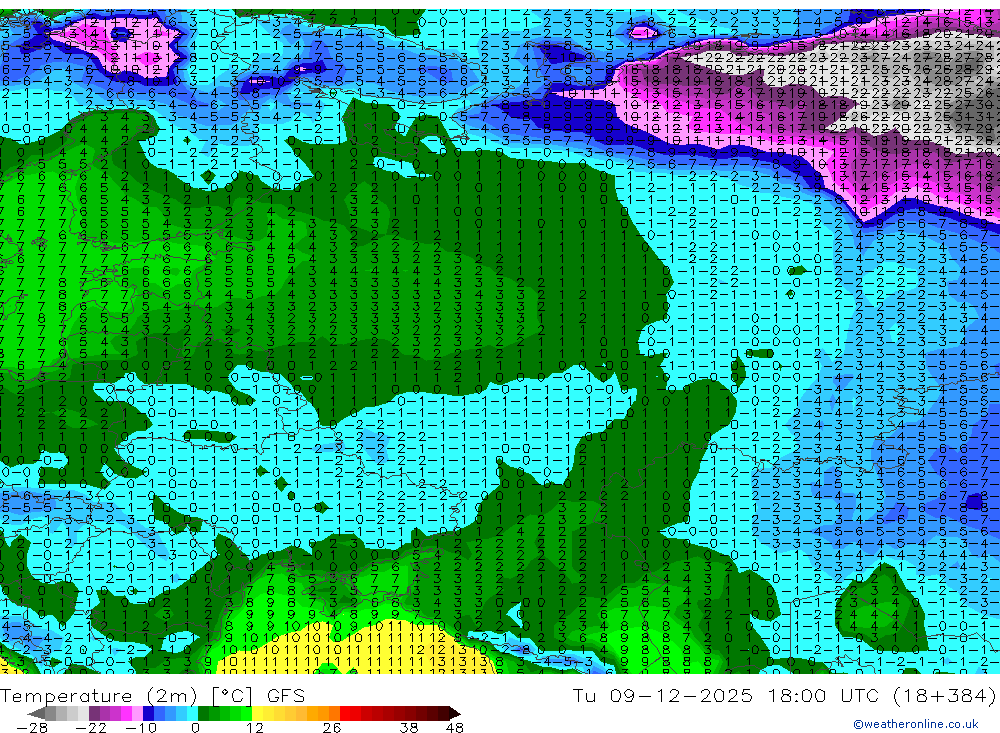Click the dark maroon right arrow of the scale
The height and width of the screenshot is (733, 1000).
click(x=455, y=713)
